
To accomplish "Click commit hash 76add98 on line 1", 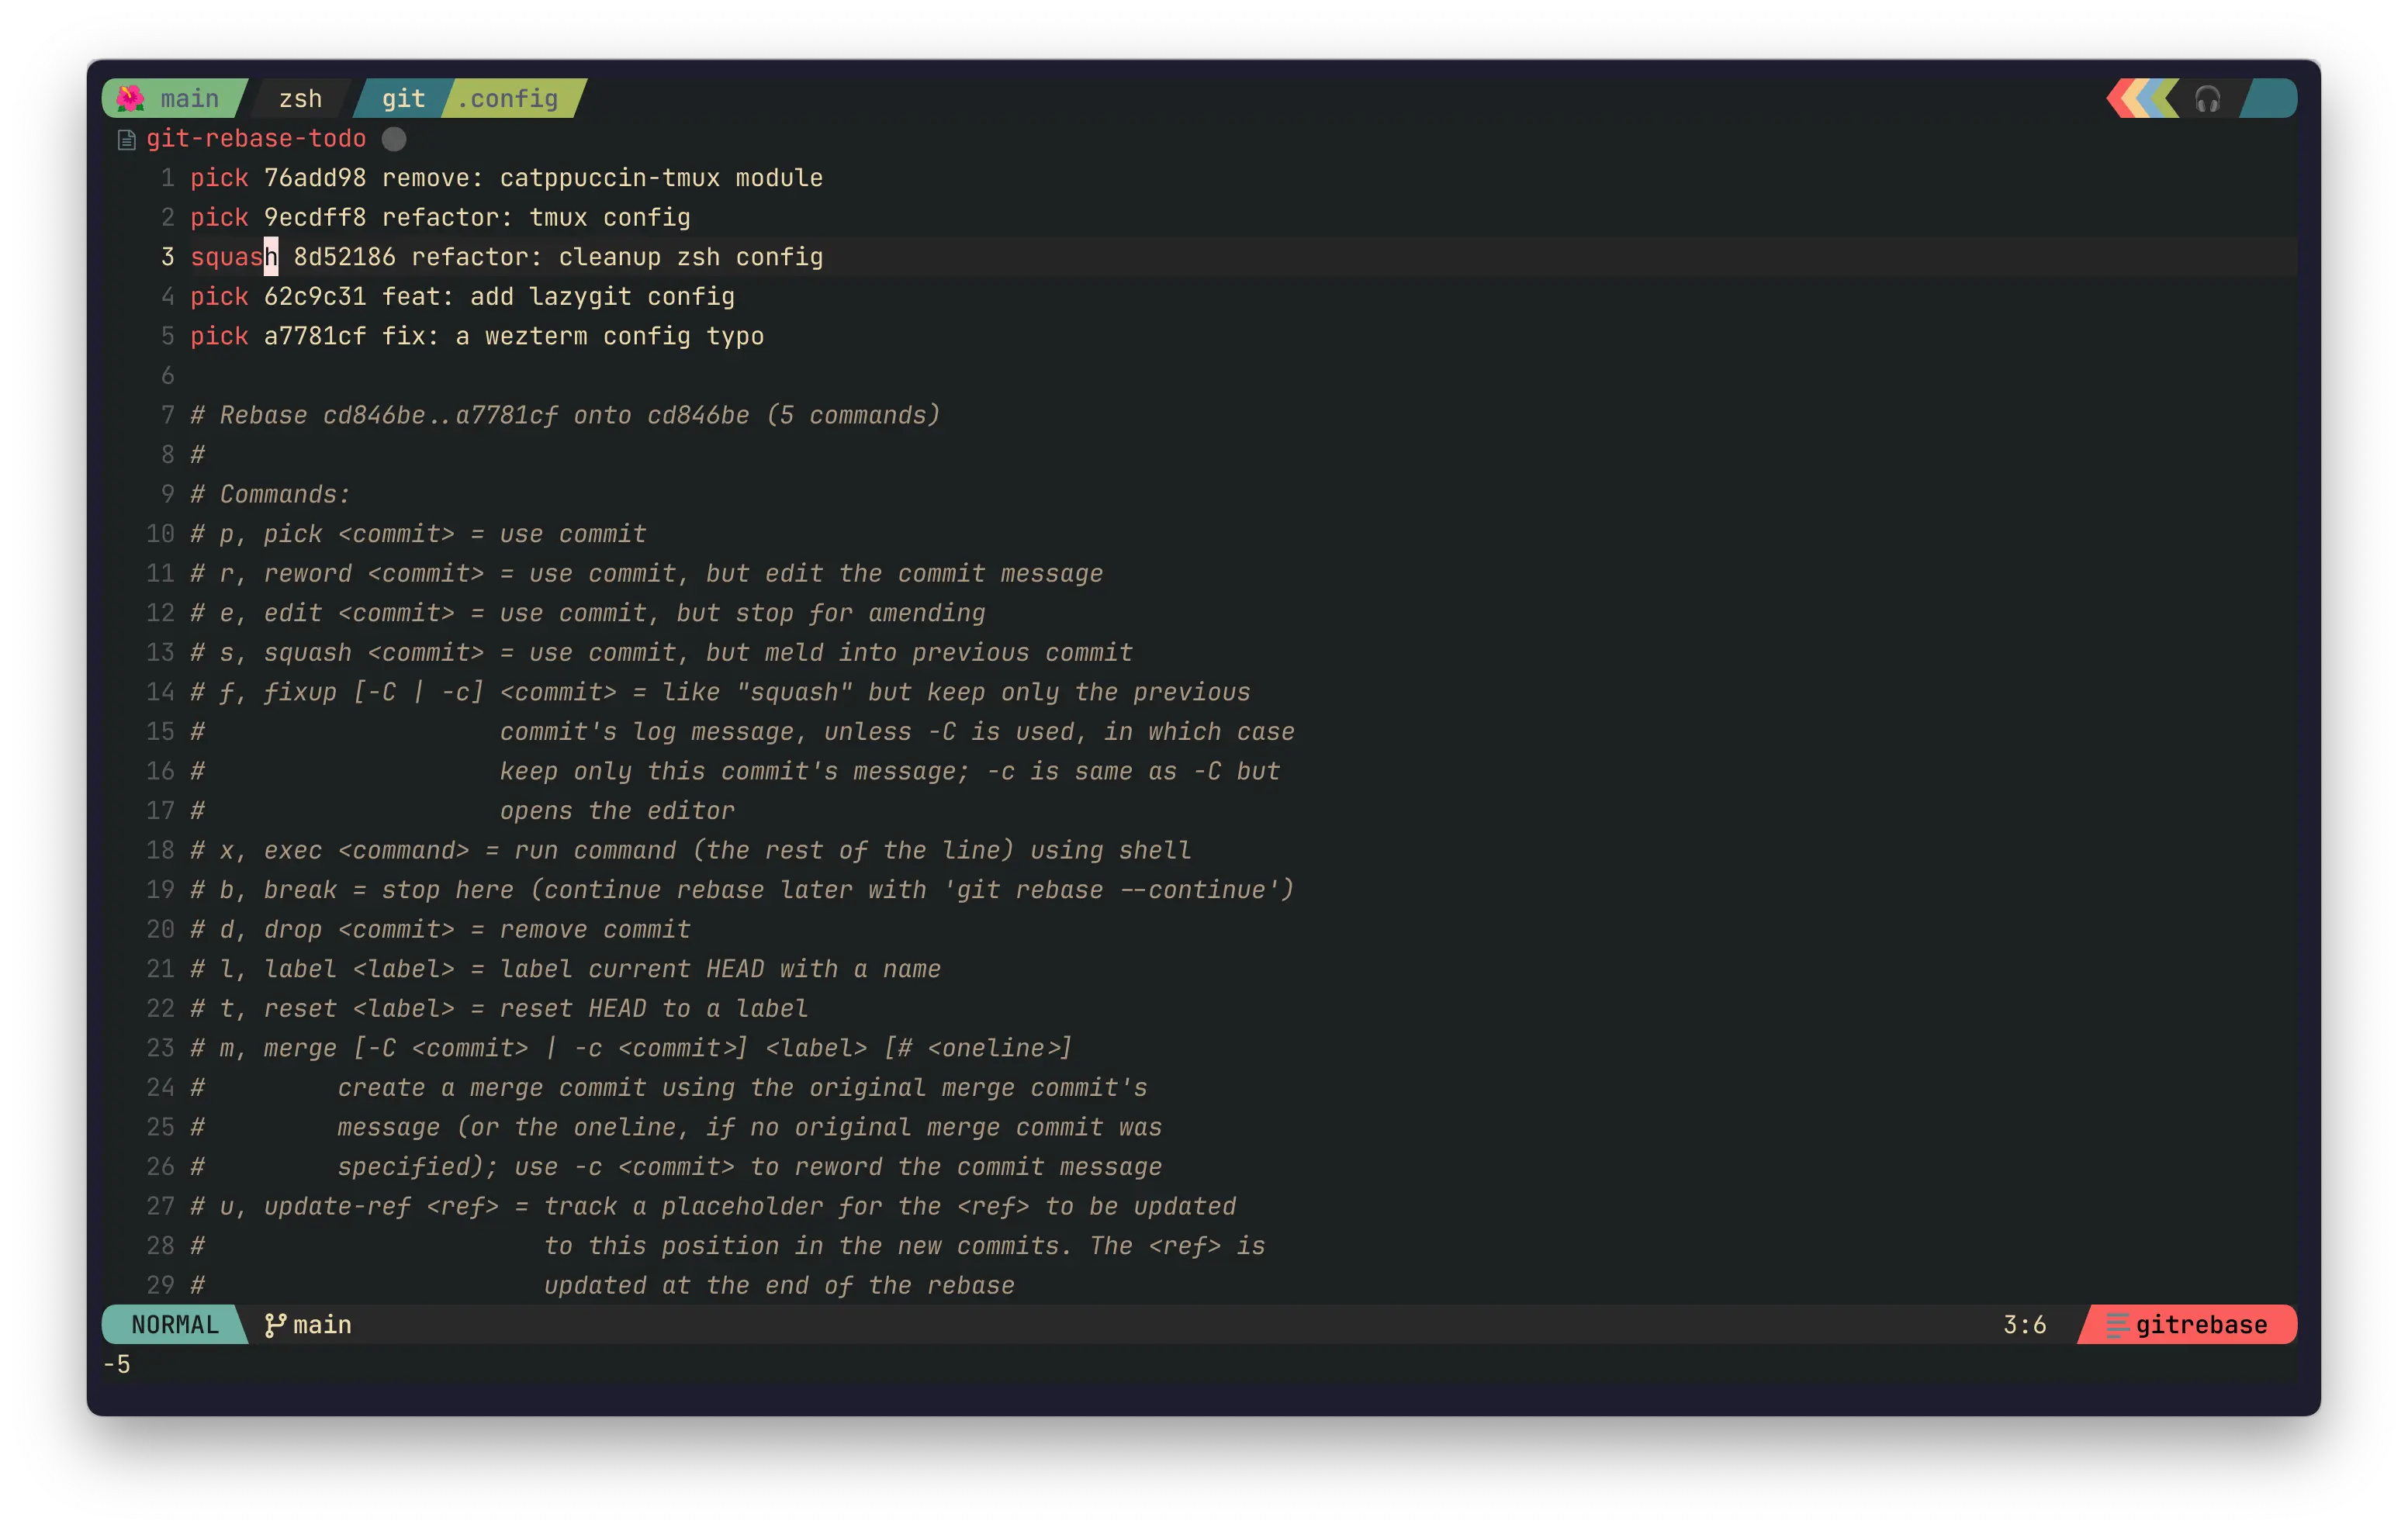I will (x=314, y=178).
